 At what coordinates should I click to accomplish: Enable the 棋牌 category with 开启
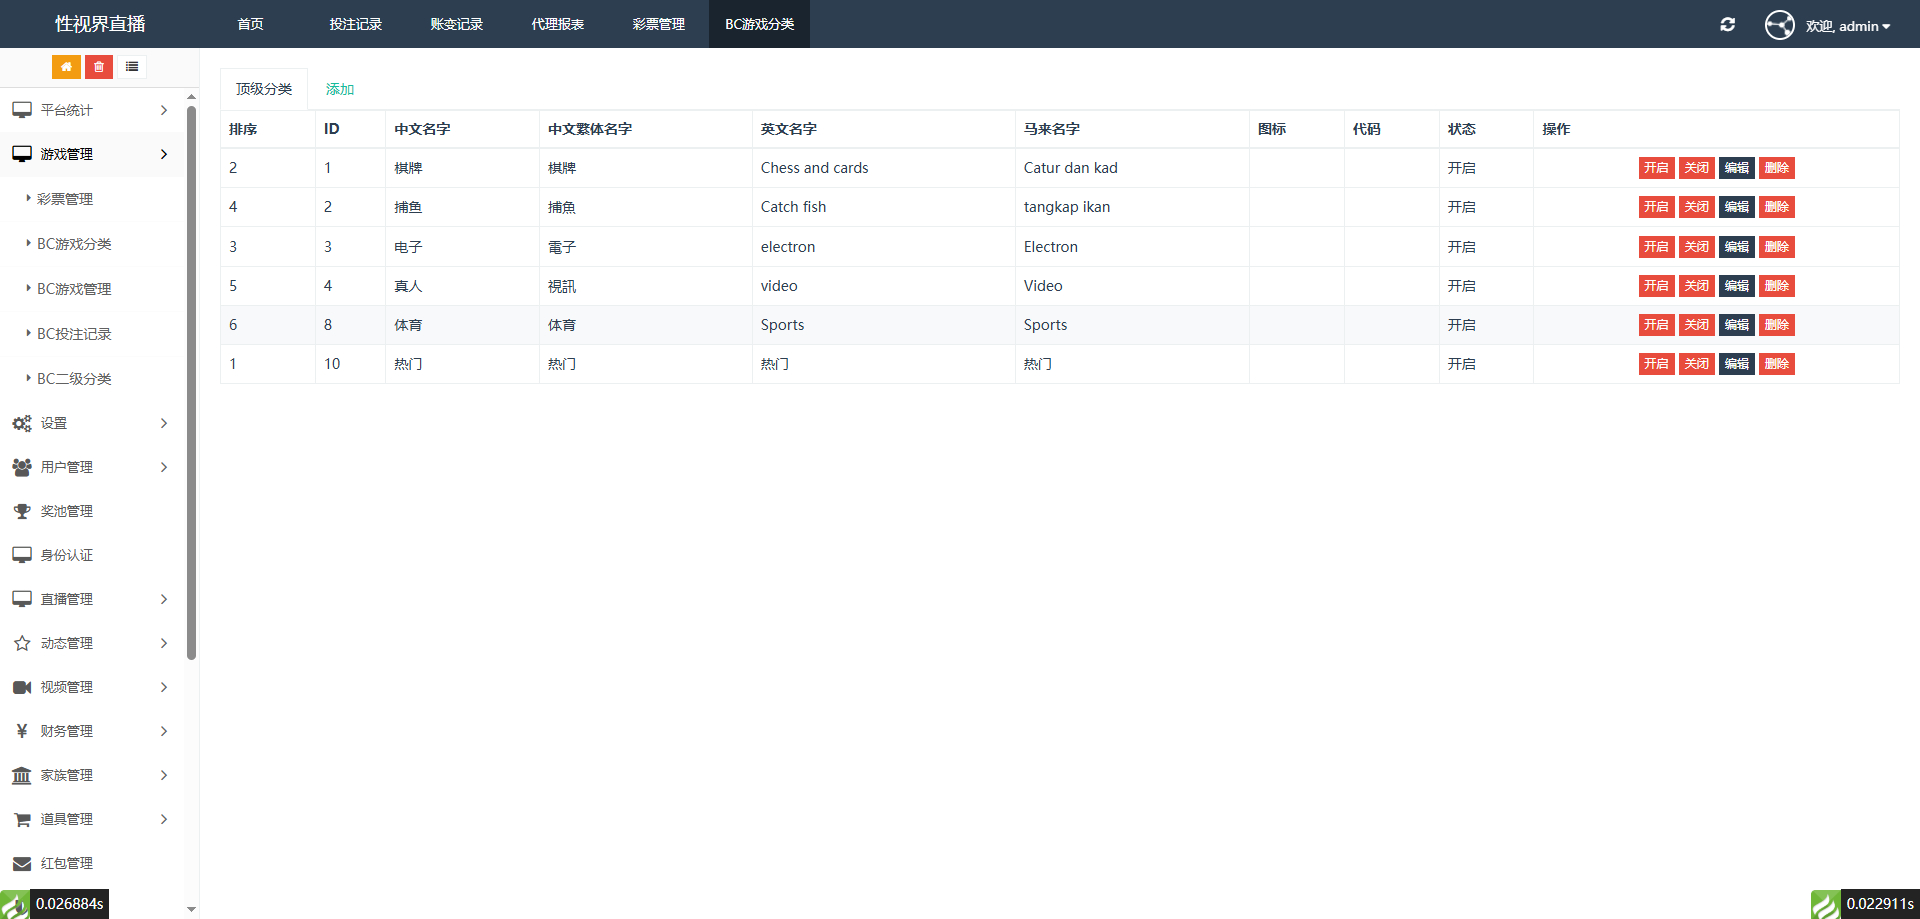[1656, 168]
